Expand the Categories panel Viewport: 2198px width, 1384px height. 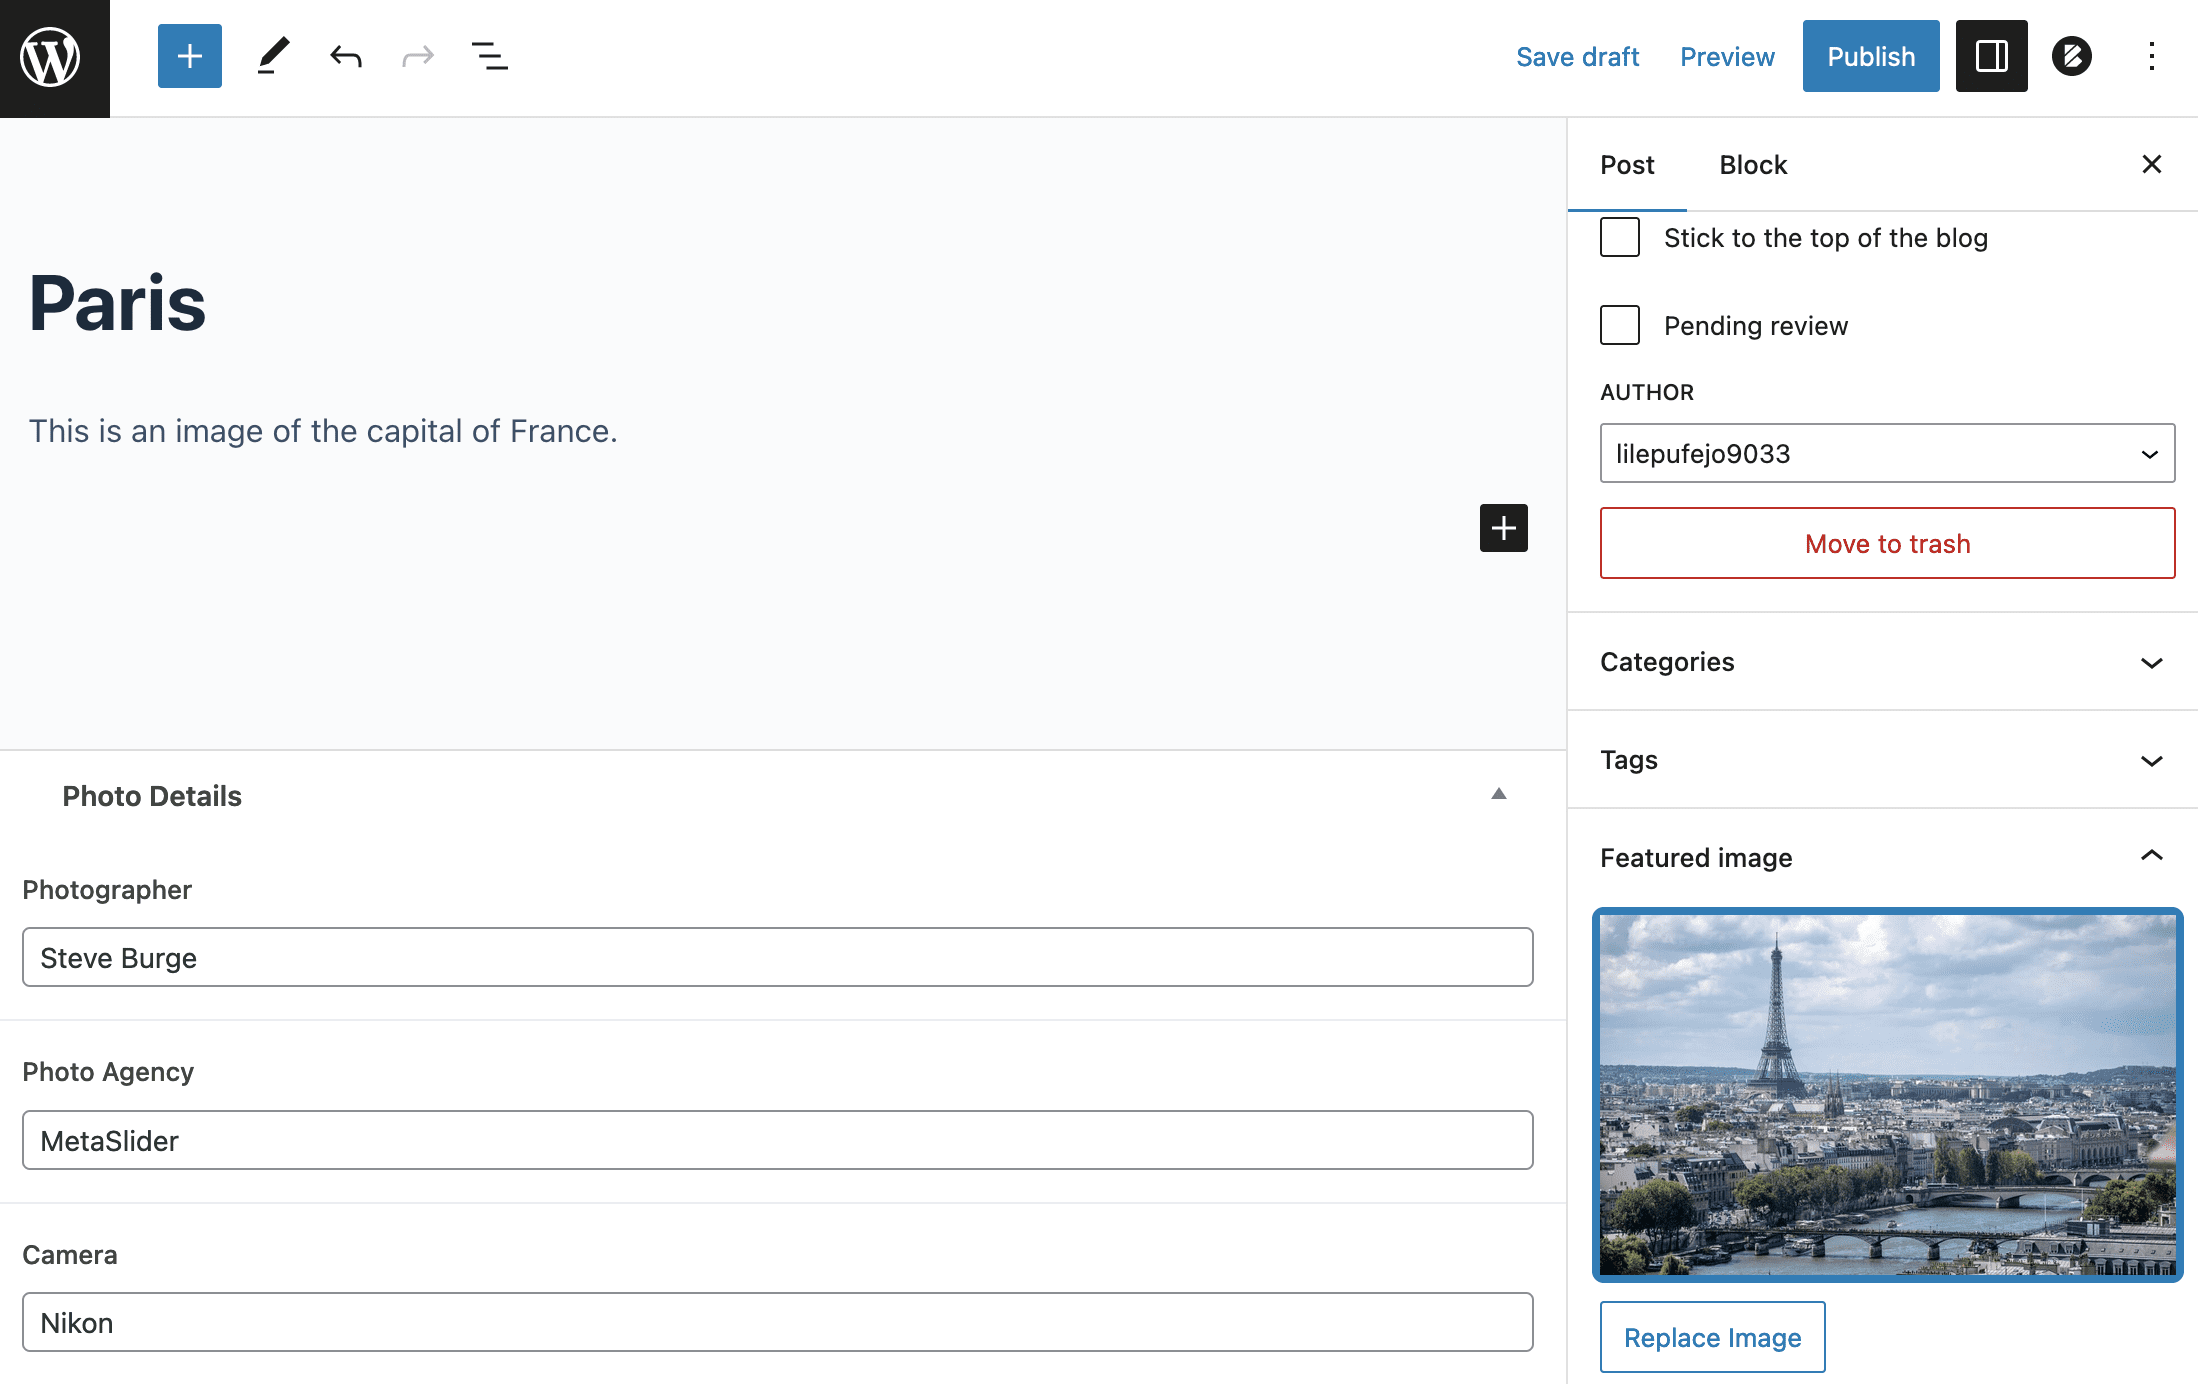pyautogui.click(x=1882, y=662)
